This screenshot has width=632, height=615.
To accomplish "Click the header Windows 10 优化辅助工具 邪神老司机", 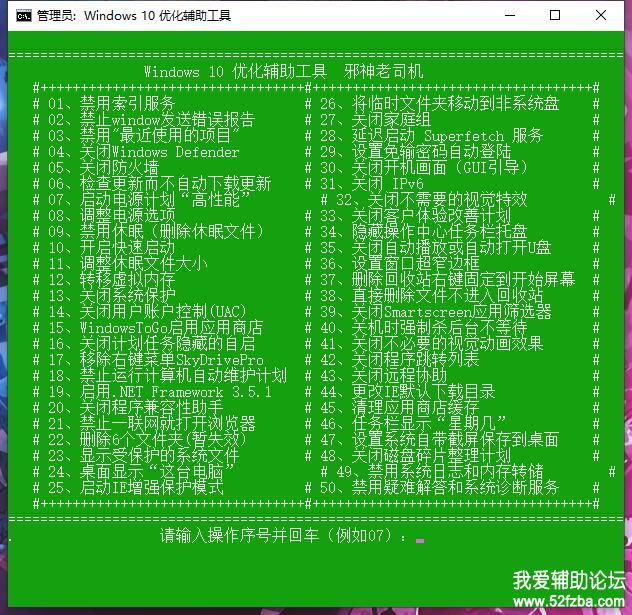I will (x=284, y=72).
